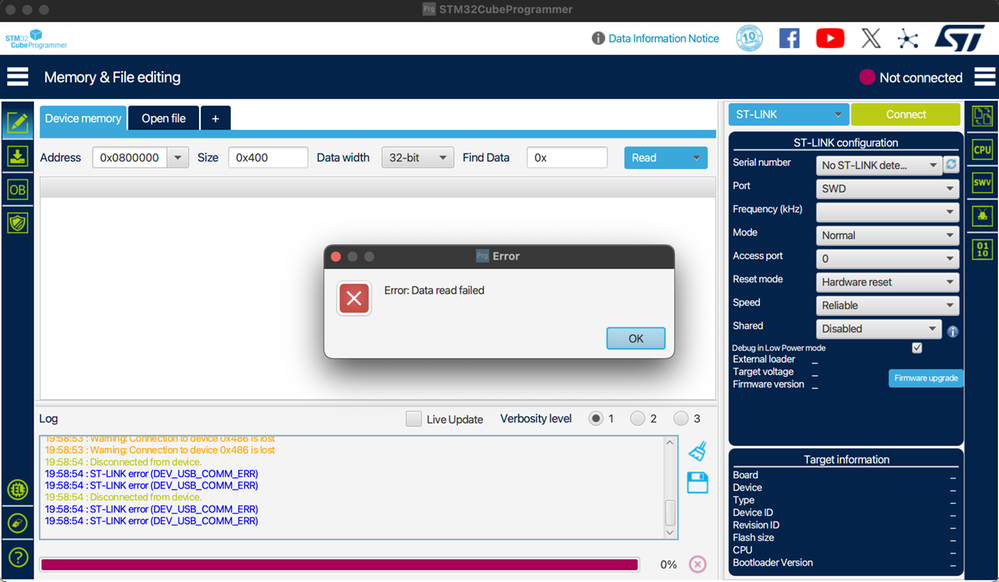999x582 pixels.
Task: Open the ST community network icon
Action: coord(908,39)
